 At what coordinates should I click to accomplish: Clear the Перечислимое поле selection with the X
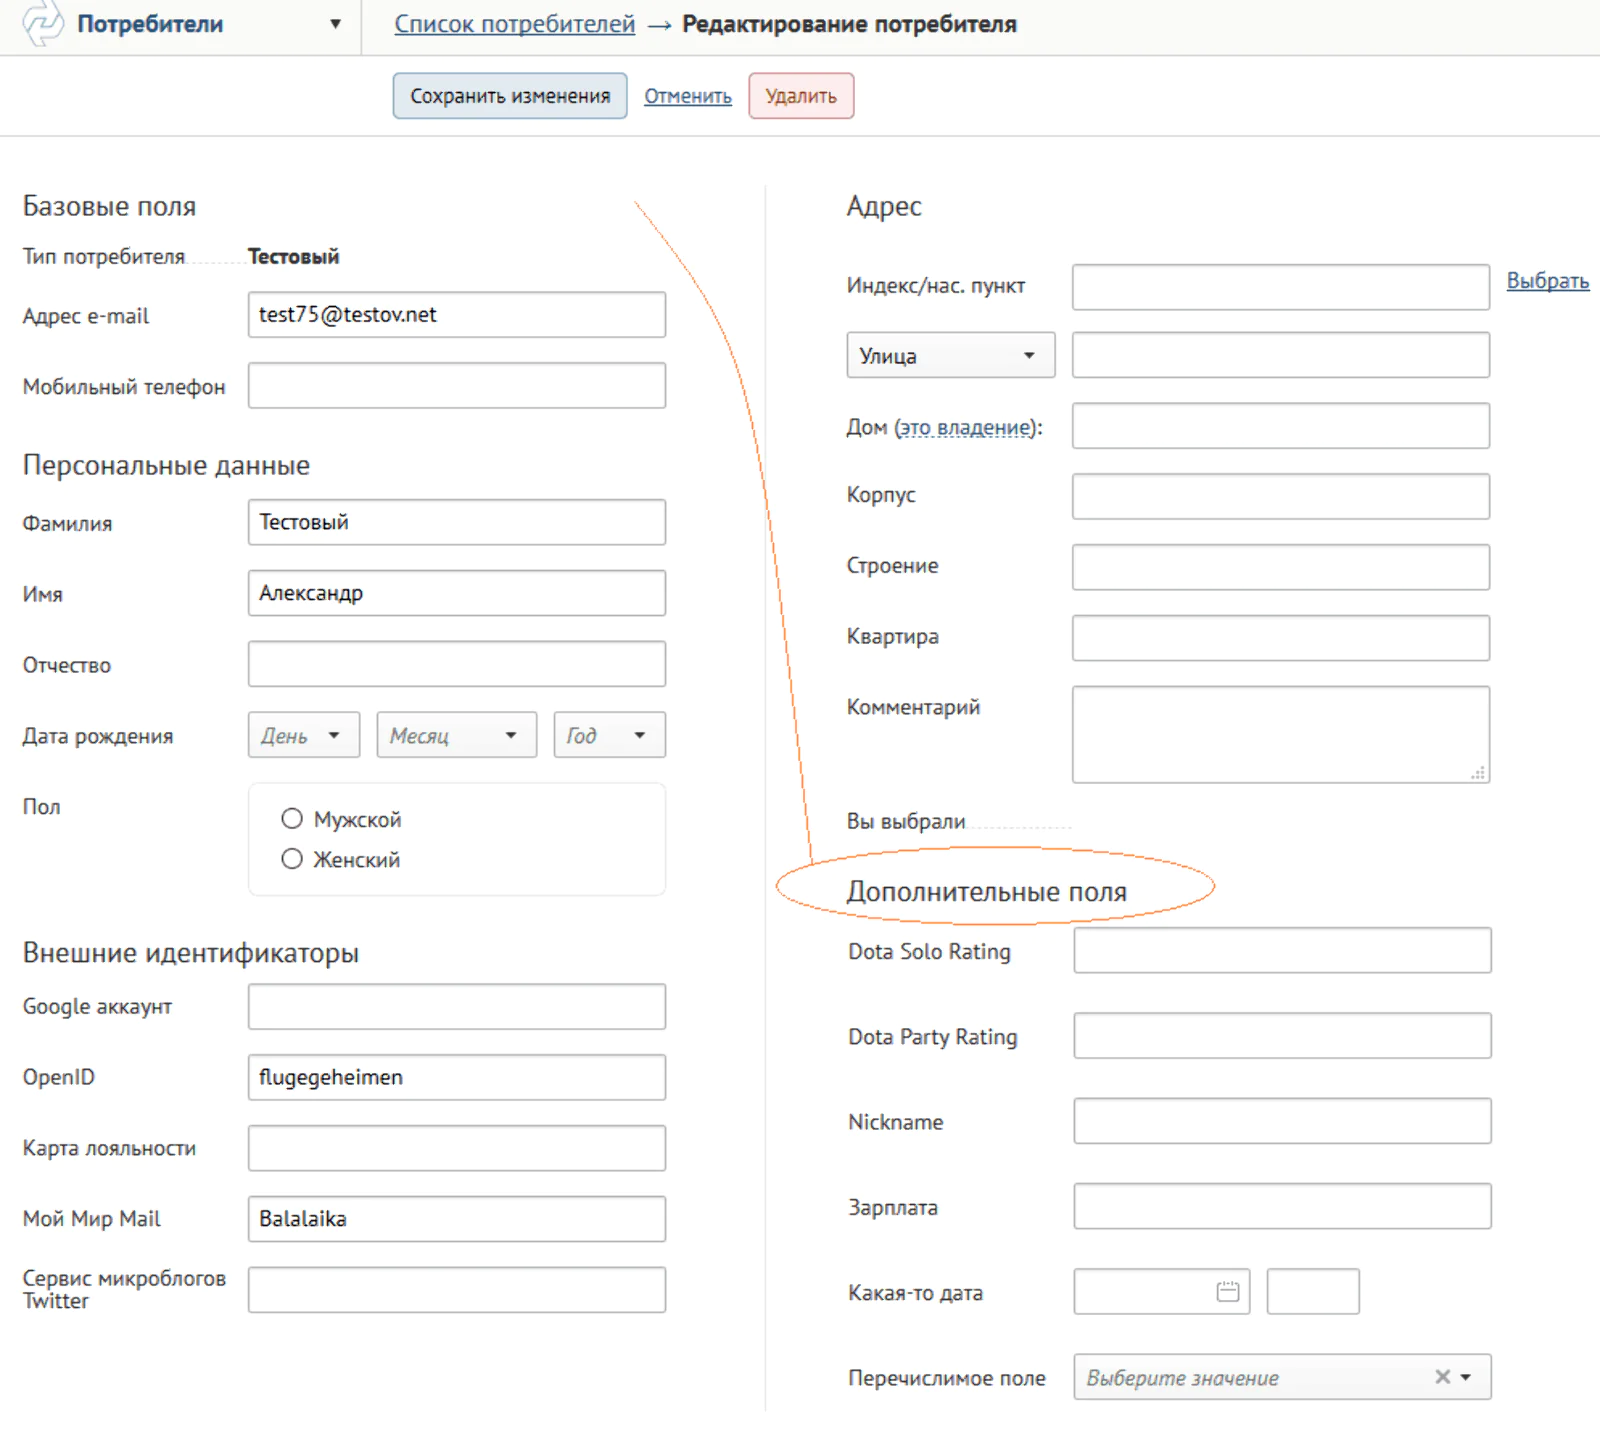point(1442,1377)
